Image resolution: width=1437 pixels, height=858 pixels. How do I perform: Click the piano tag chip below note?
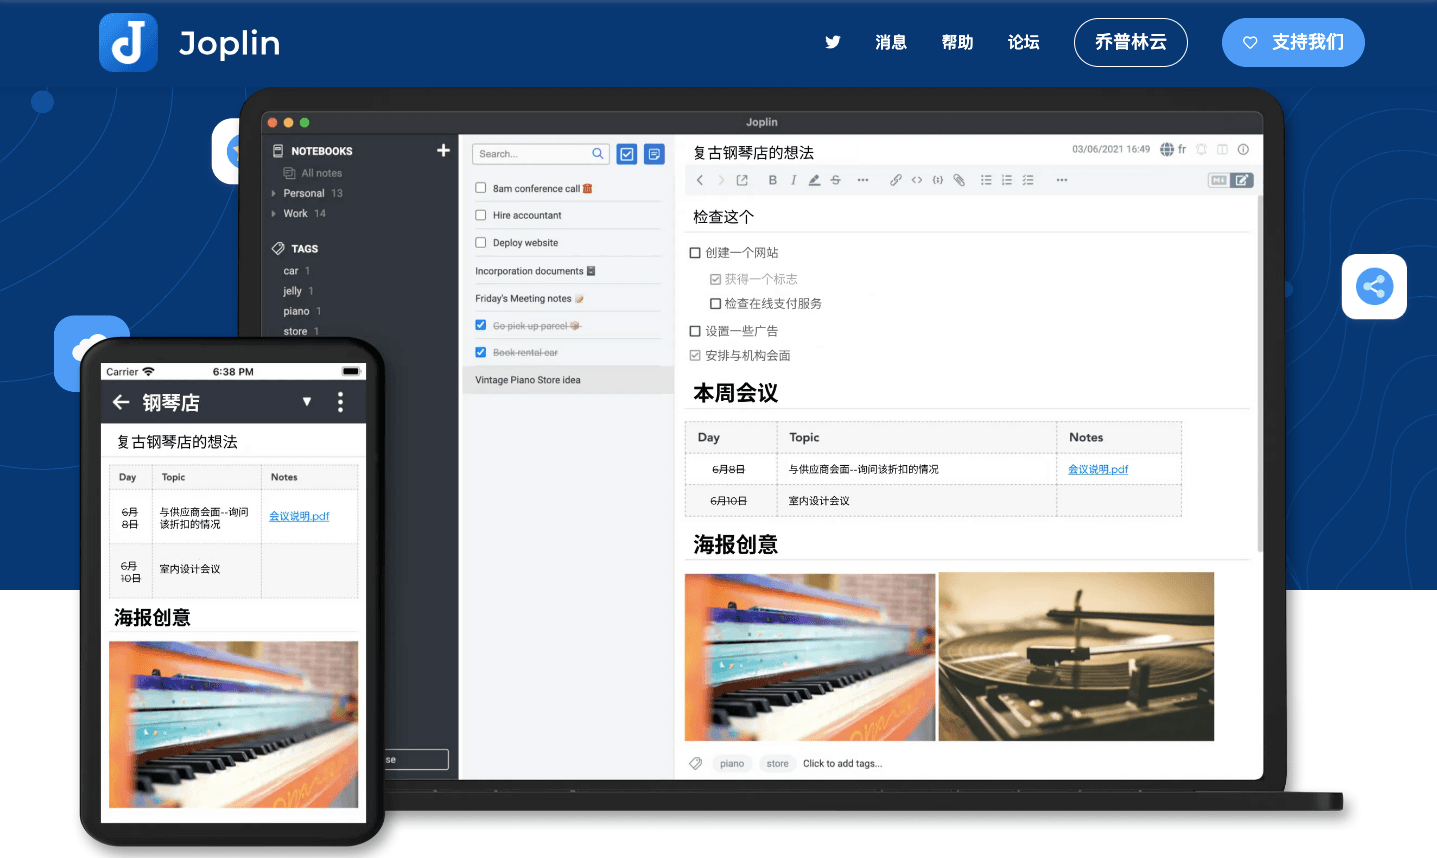click(732, 763)
